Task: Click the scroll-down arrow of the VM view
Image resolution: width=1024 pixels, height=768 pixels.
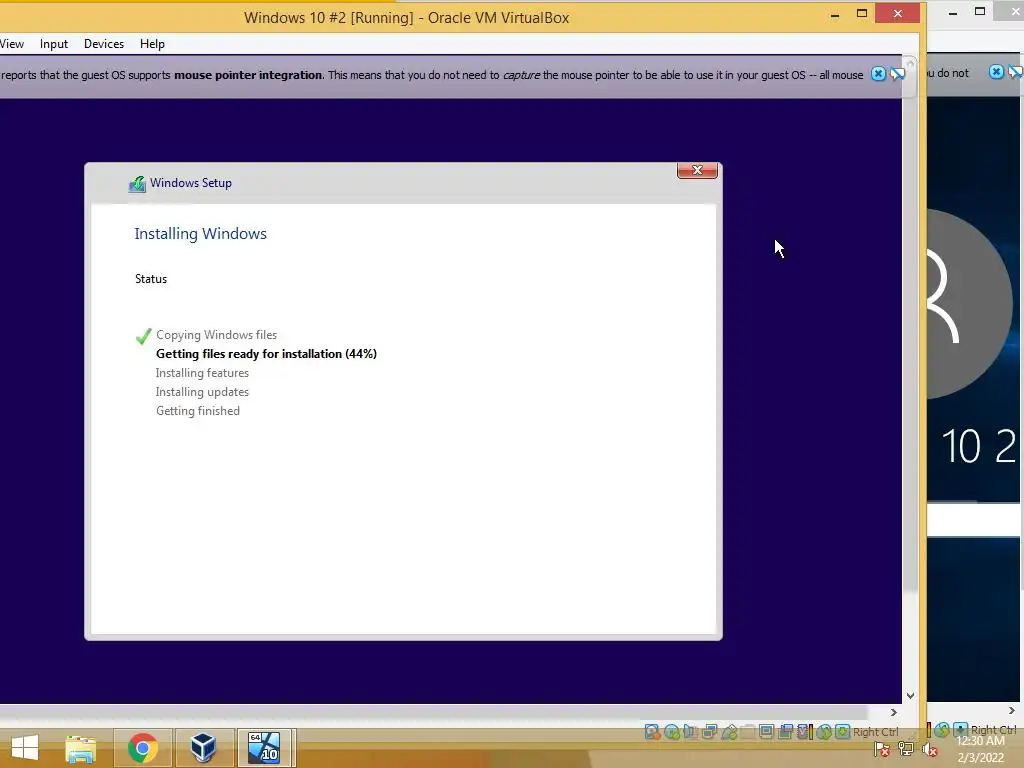Action: coord(910,696)
